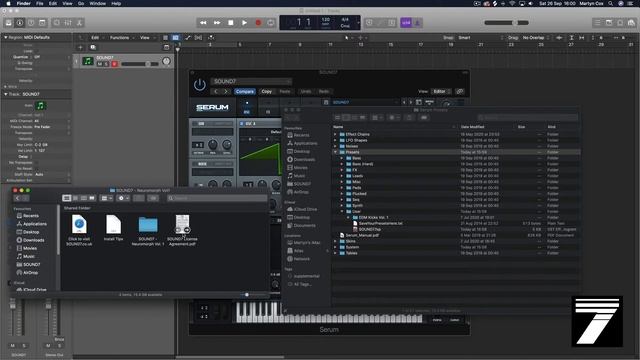Select the Serum_Manual.pdf row in the Serum Presets window
Screen dimensions: 640x360
(456, 235)
